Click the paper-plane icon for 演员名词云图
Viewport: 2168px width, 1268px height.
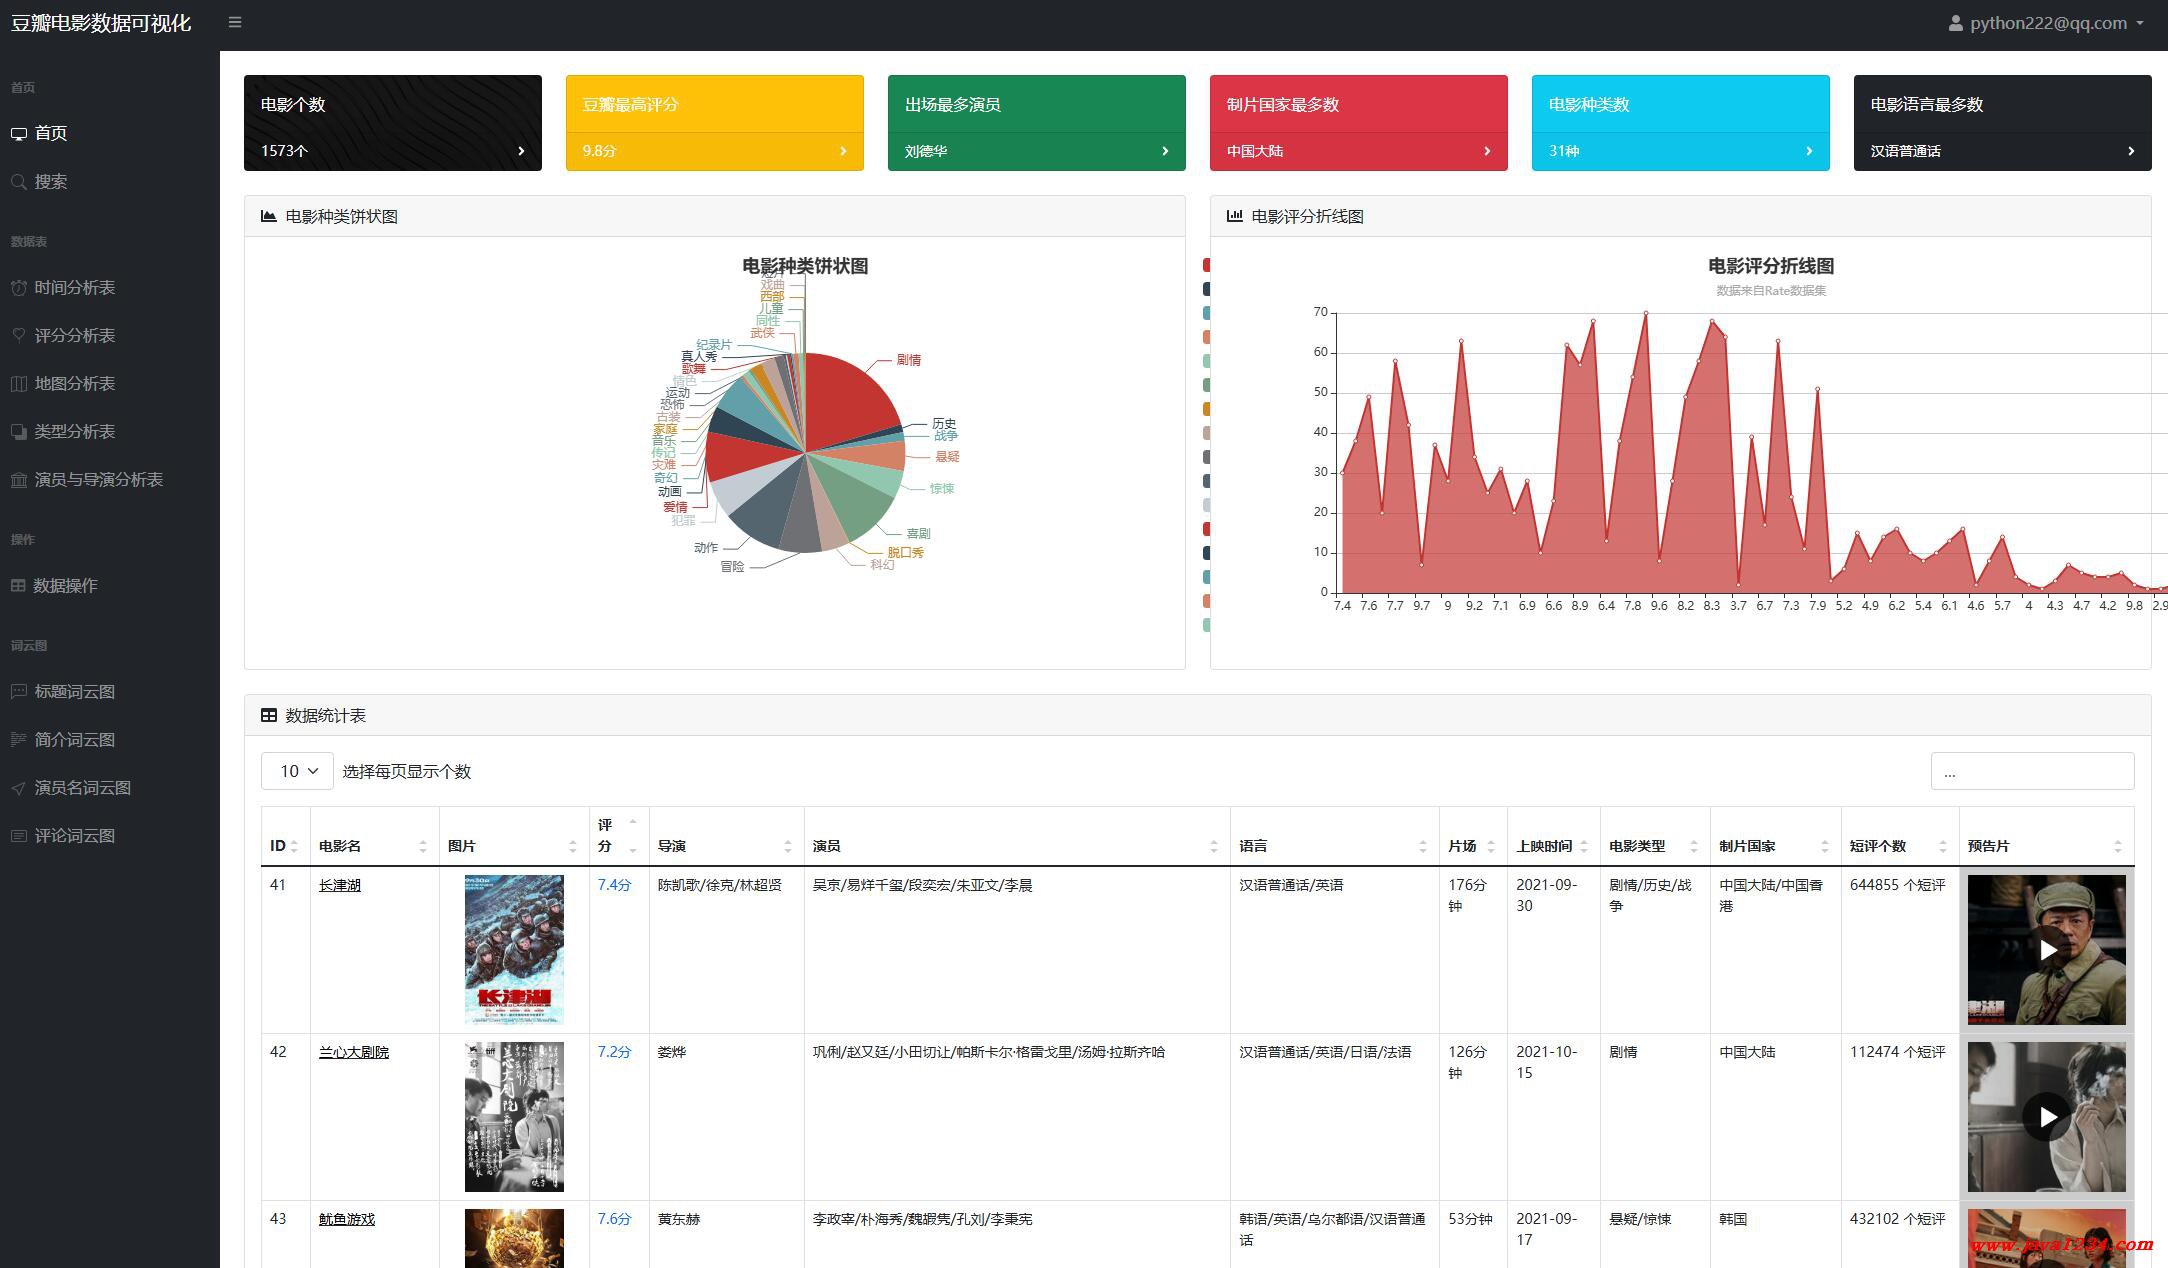(x=19, y=788)
